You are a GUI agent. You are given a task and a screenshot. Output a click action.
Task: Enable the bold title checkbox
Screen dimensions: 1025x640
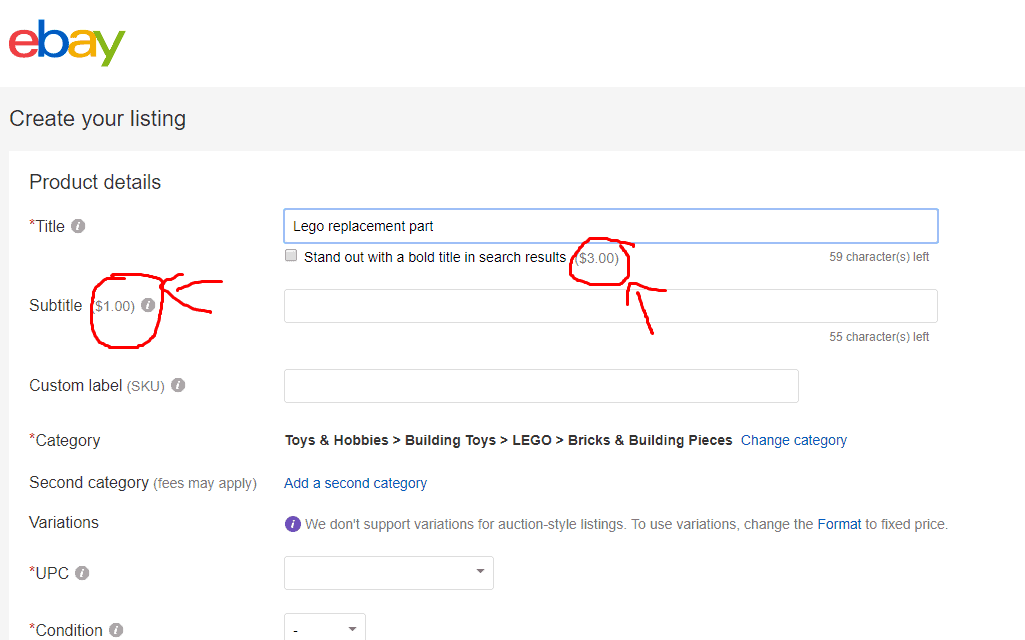291,256
